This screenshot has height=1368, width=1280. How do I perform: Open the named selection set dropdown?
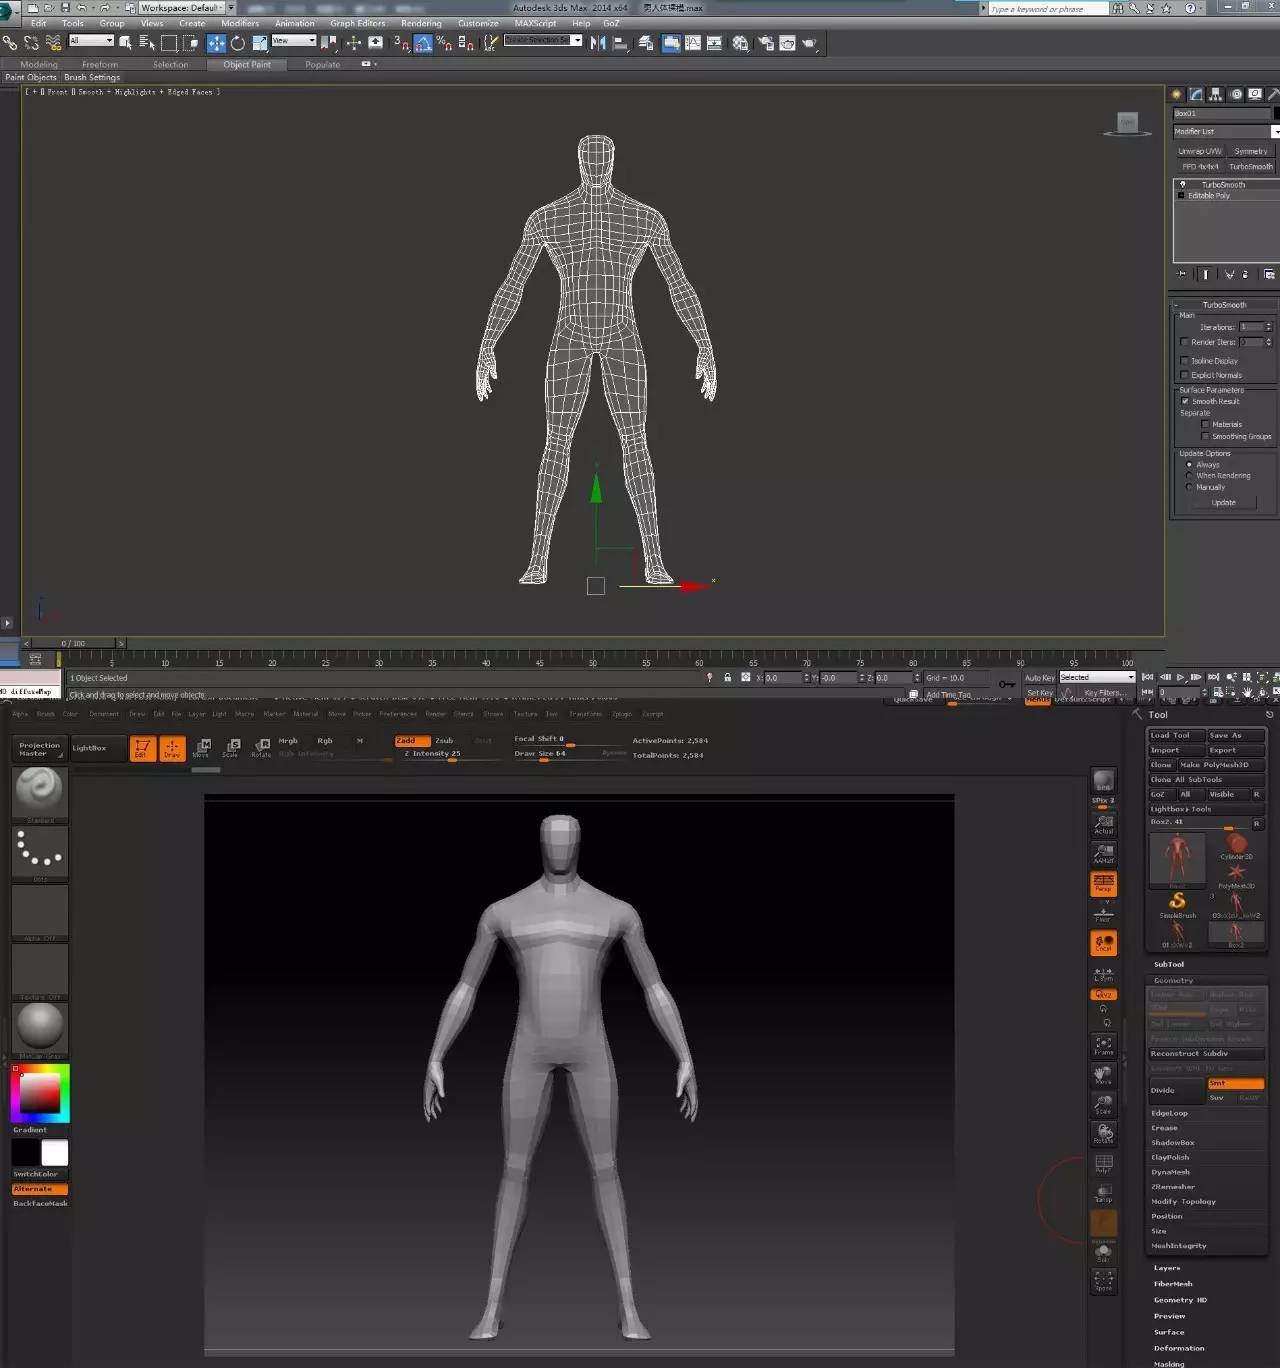[543, 41]
